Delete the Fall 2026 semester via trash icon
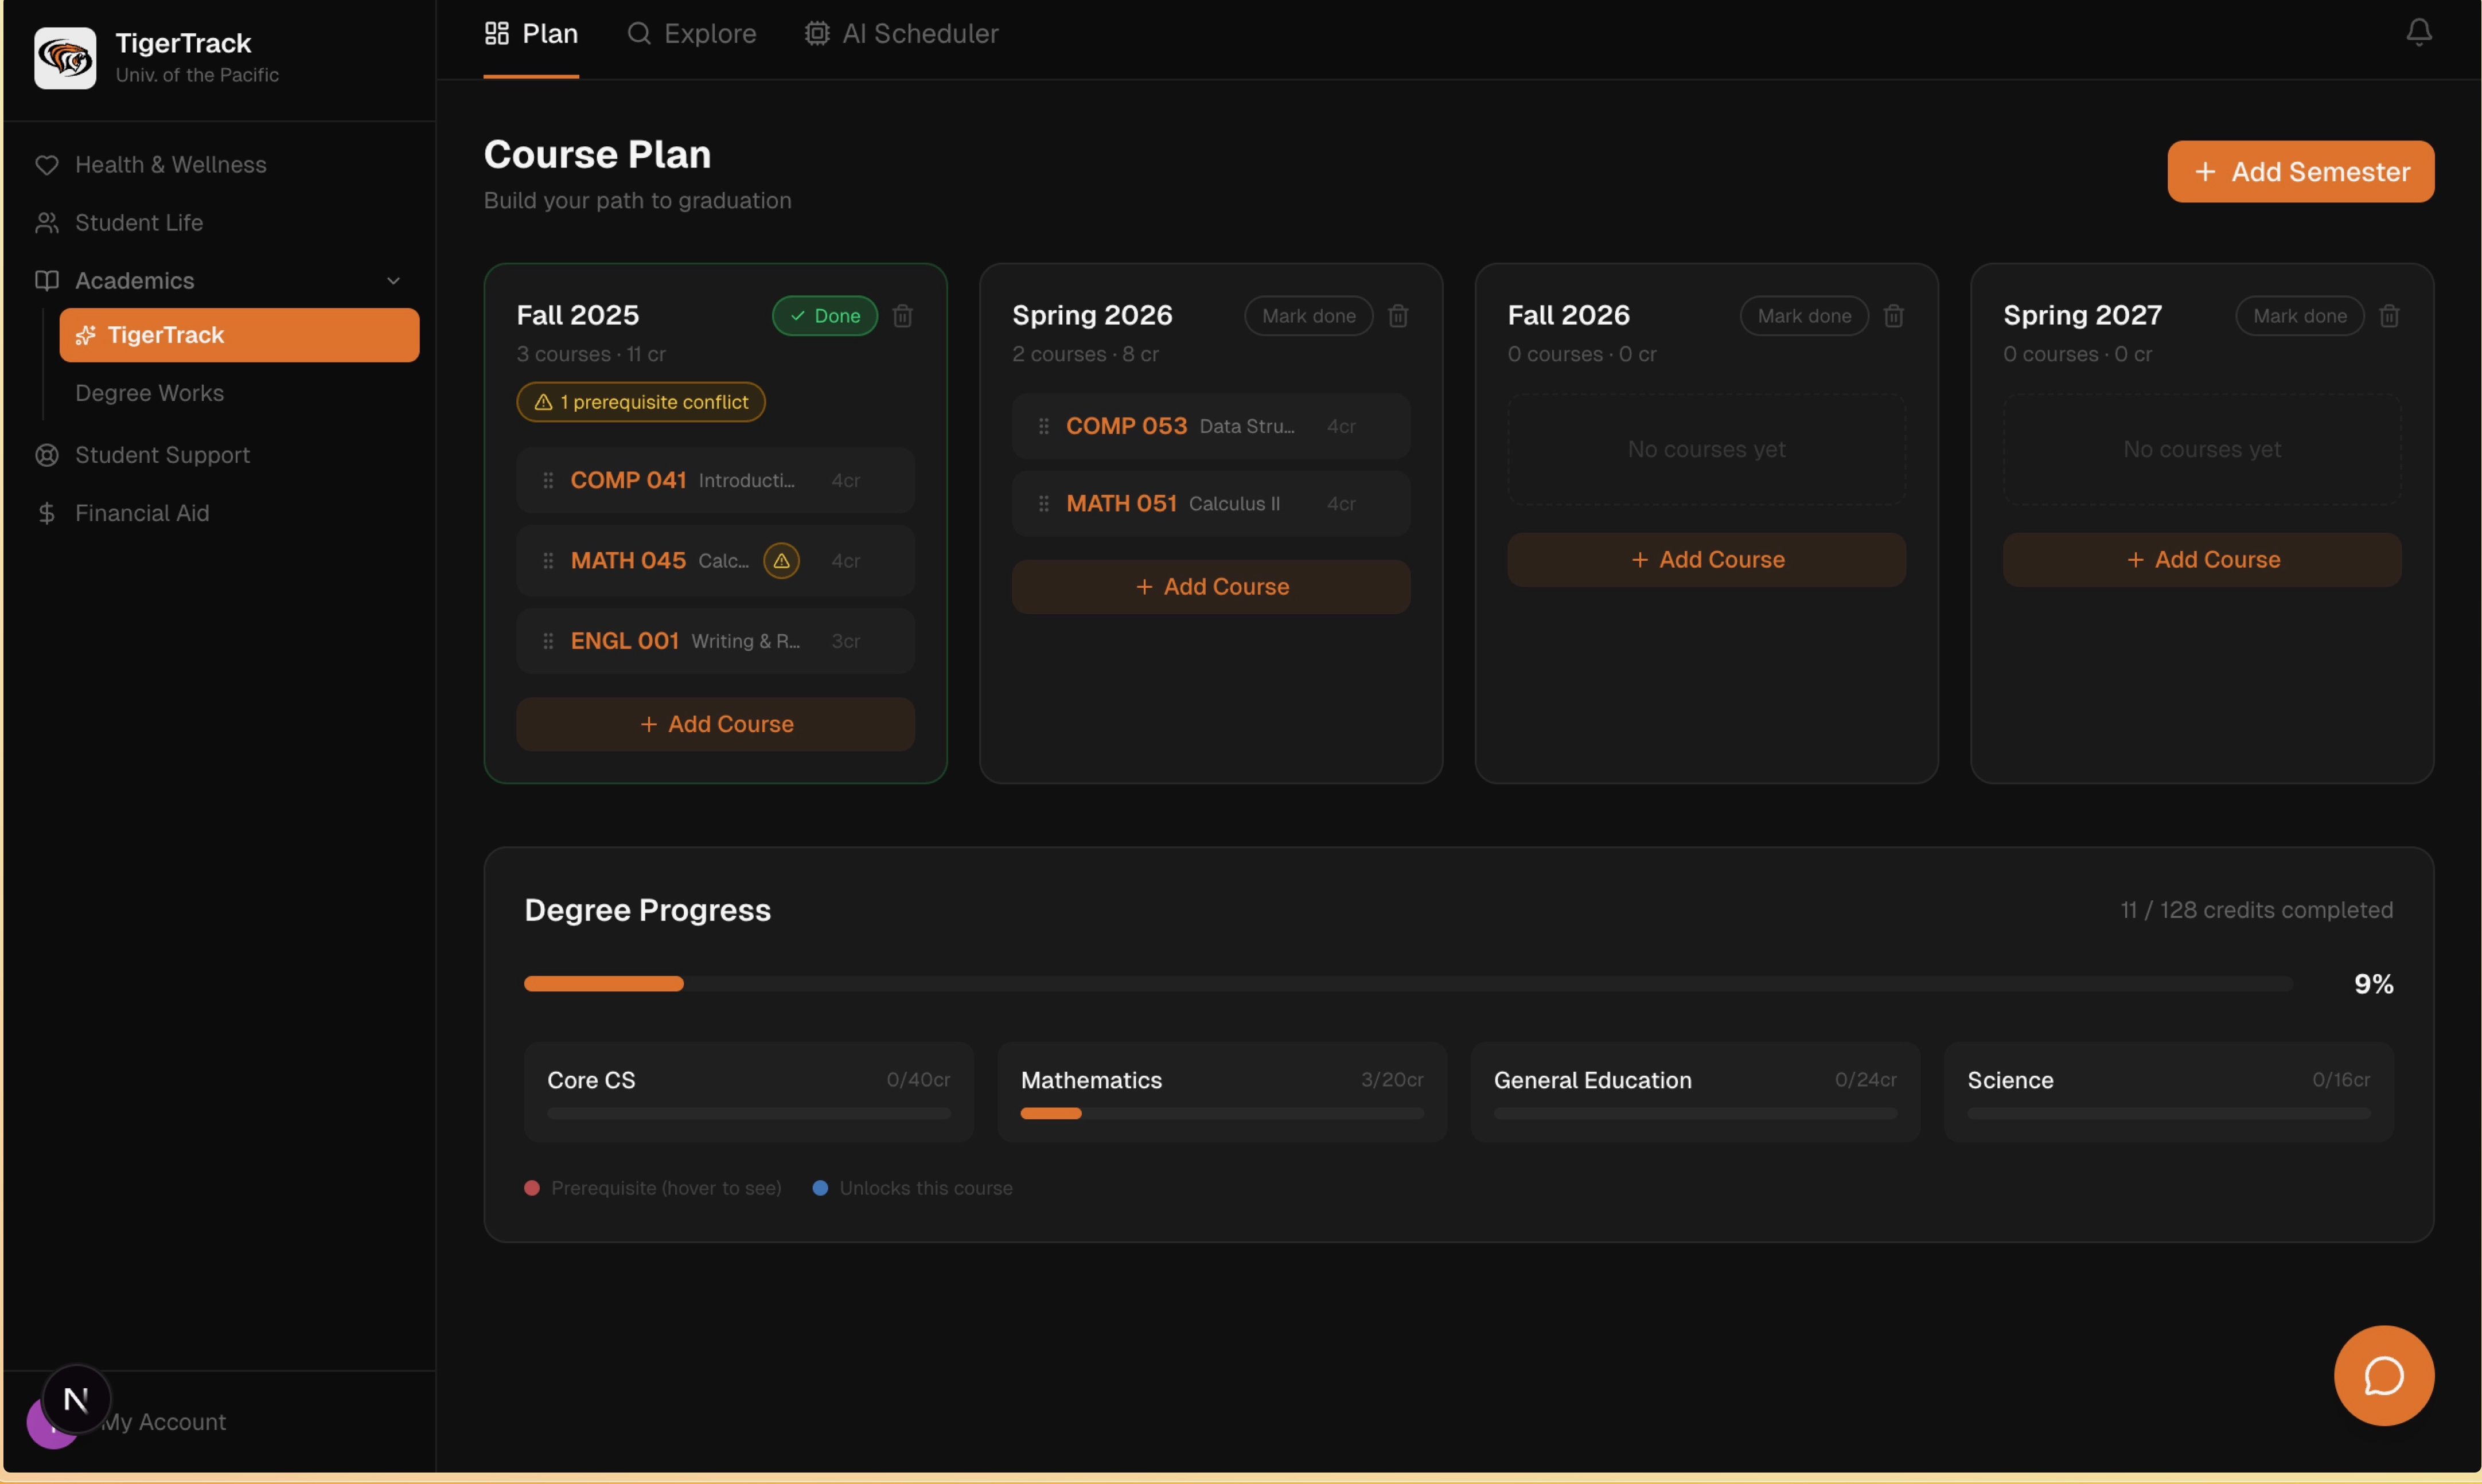Screen dimensions: 2482x1484 pyautogui.click(x=1893, y=316)
